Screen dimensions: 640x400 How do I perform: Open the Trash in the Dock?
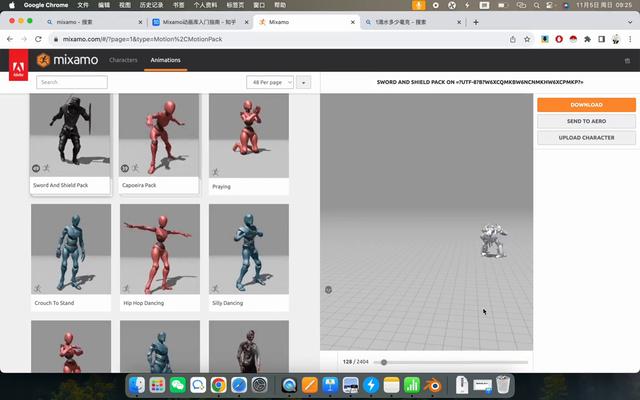click(503, 385)
